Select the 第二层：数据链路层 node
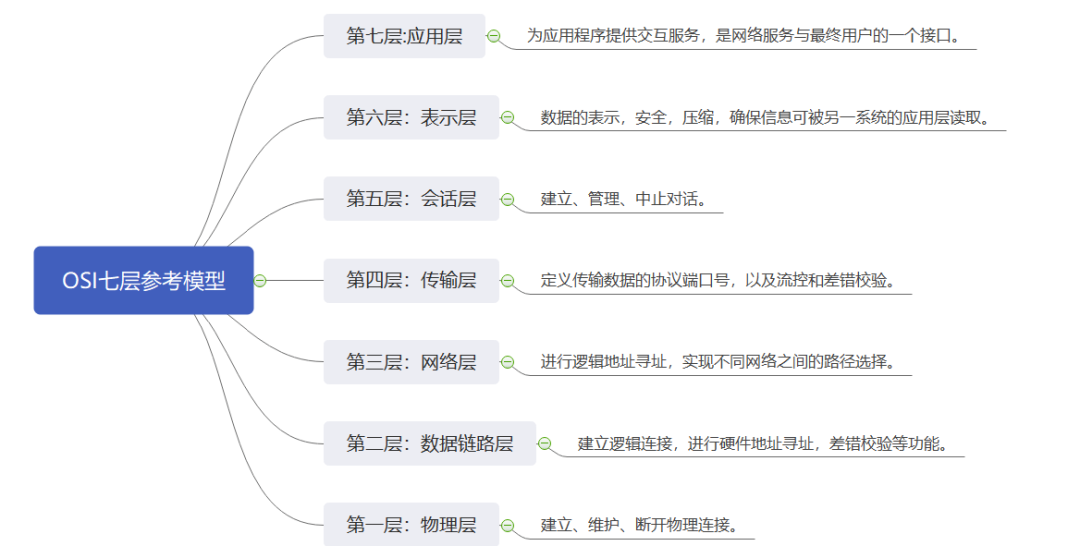 [x=430, y=443]
